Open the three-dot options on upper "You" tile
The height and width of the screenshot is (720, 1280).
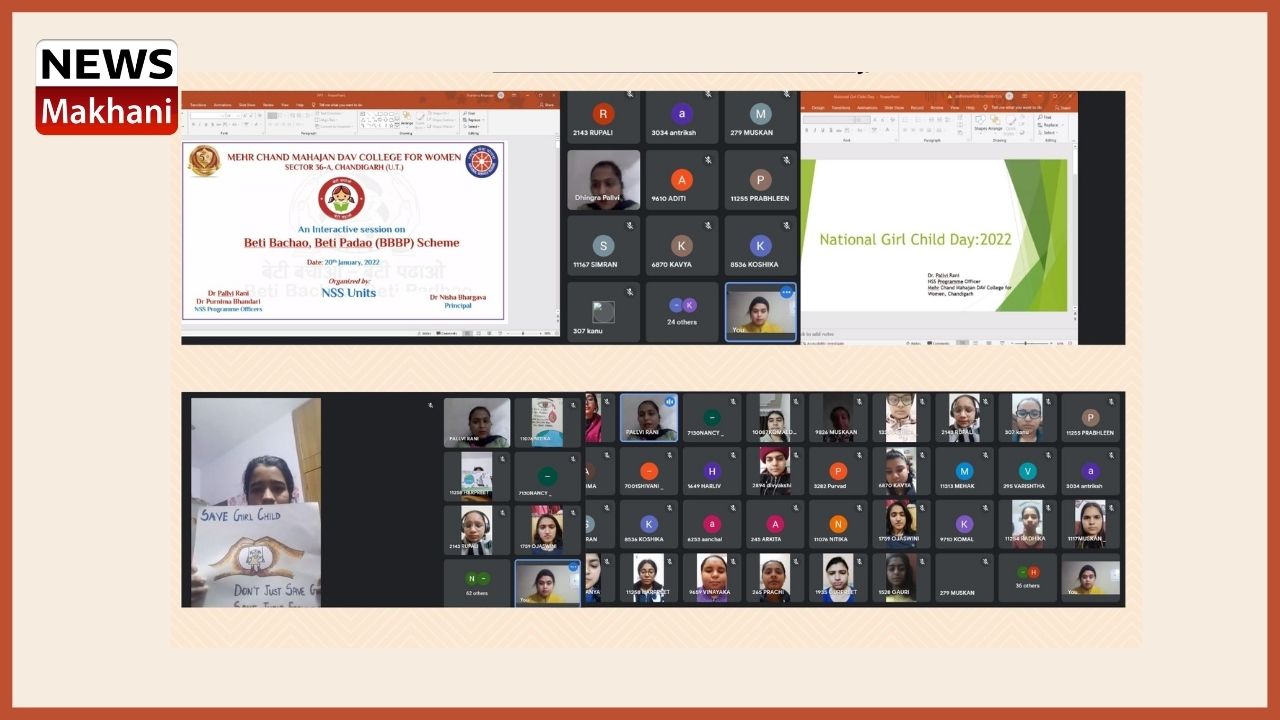786,292
